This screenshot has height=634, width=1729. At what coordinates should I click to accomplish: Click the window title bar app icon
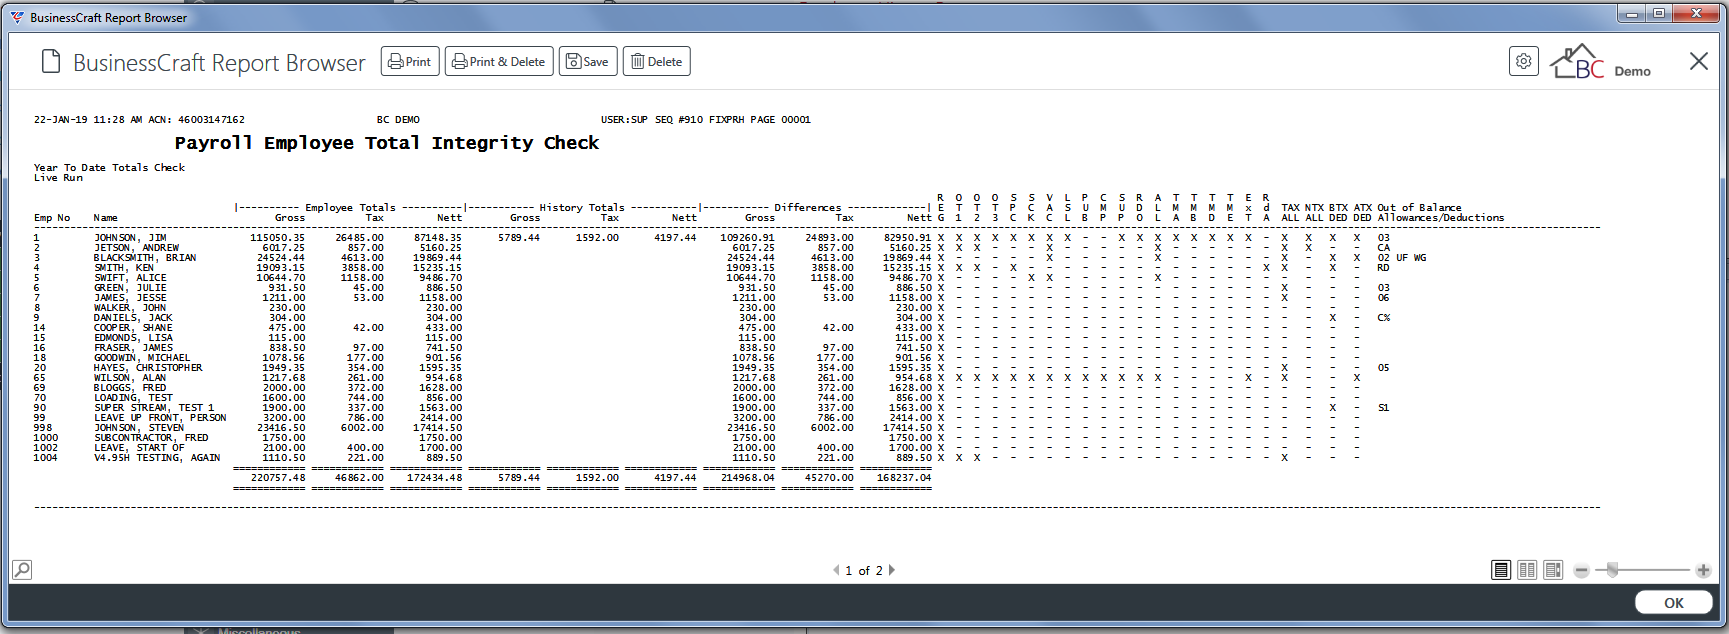click(x=17, y=17)
